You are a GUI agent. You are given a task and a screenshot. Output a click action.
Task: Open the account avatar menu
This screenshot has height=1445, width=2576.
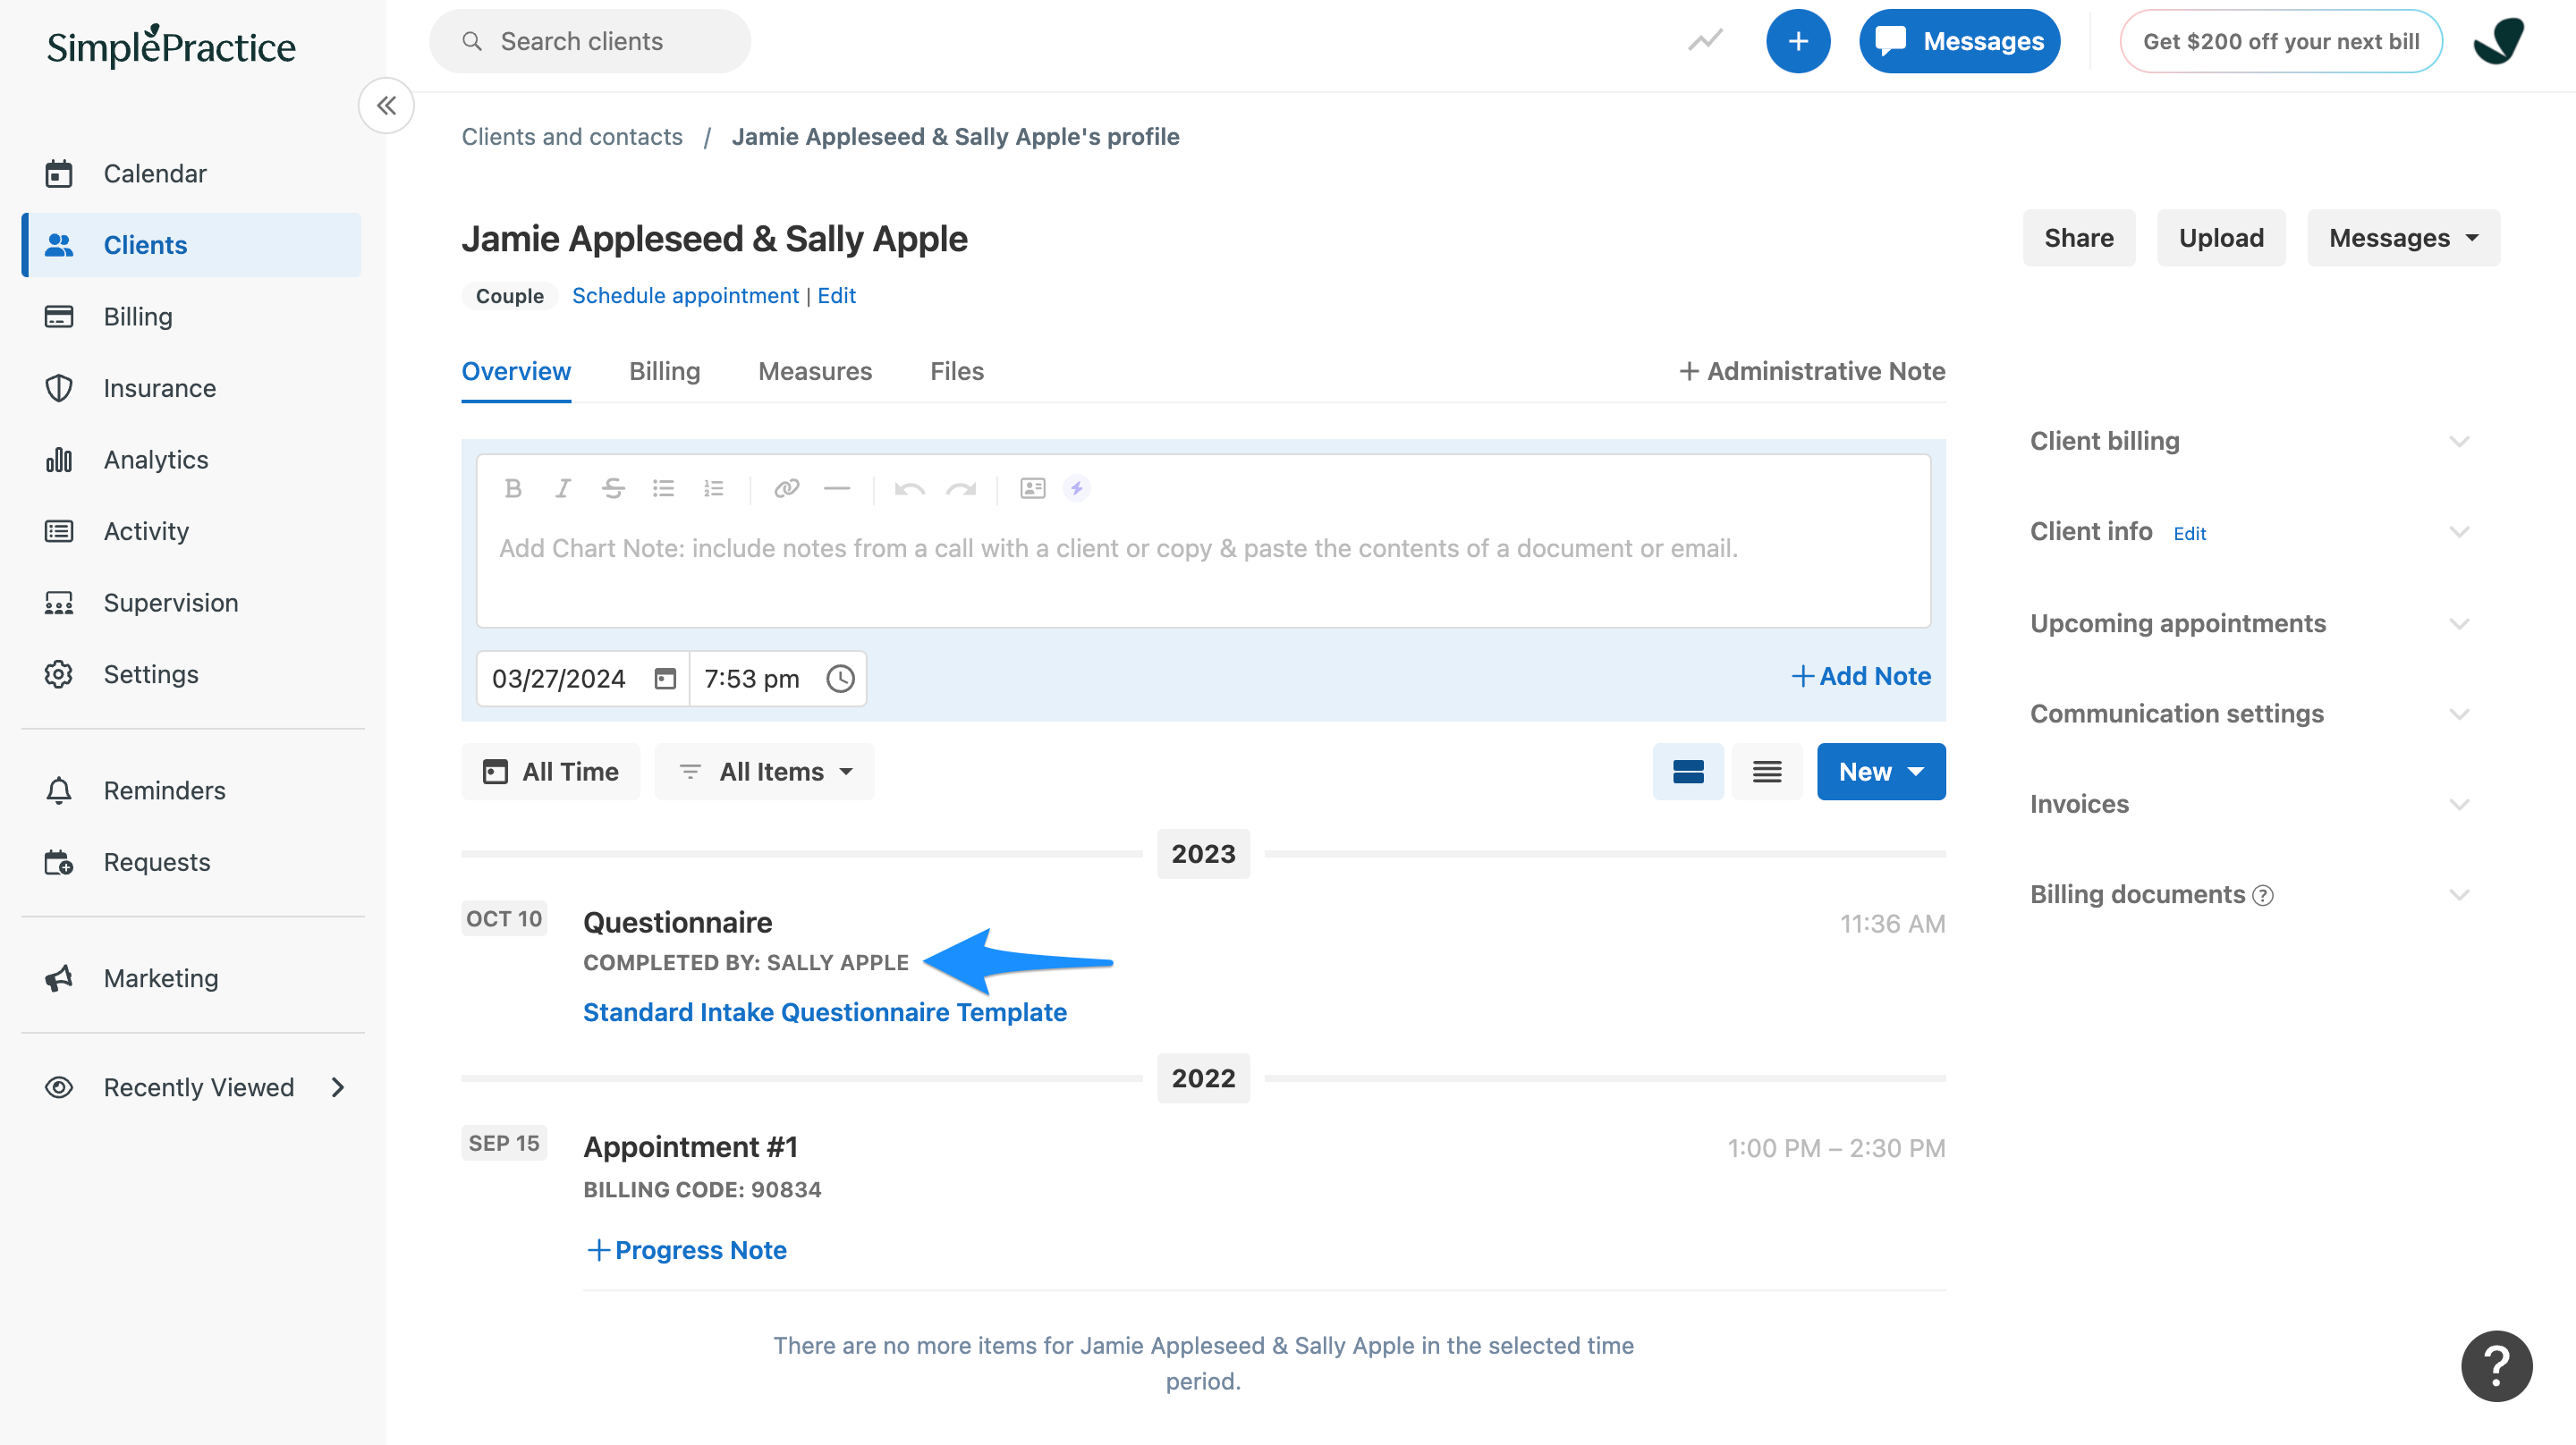point(2498,41)
